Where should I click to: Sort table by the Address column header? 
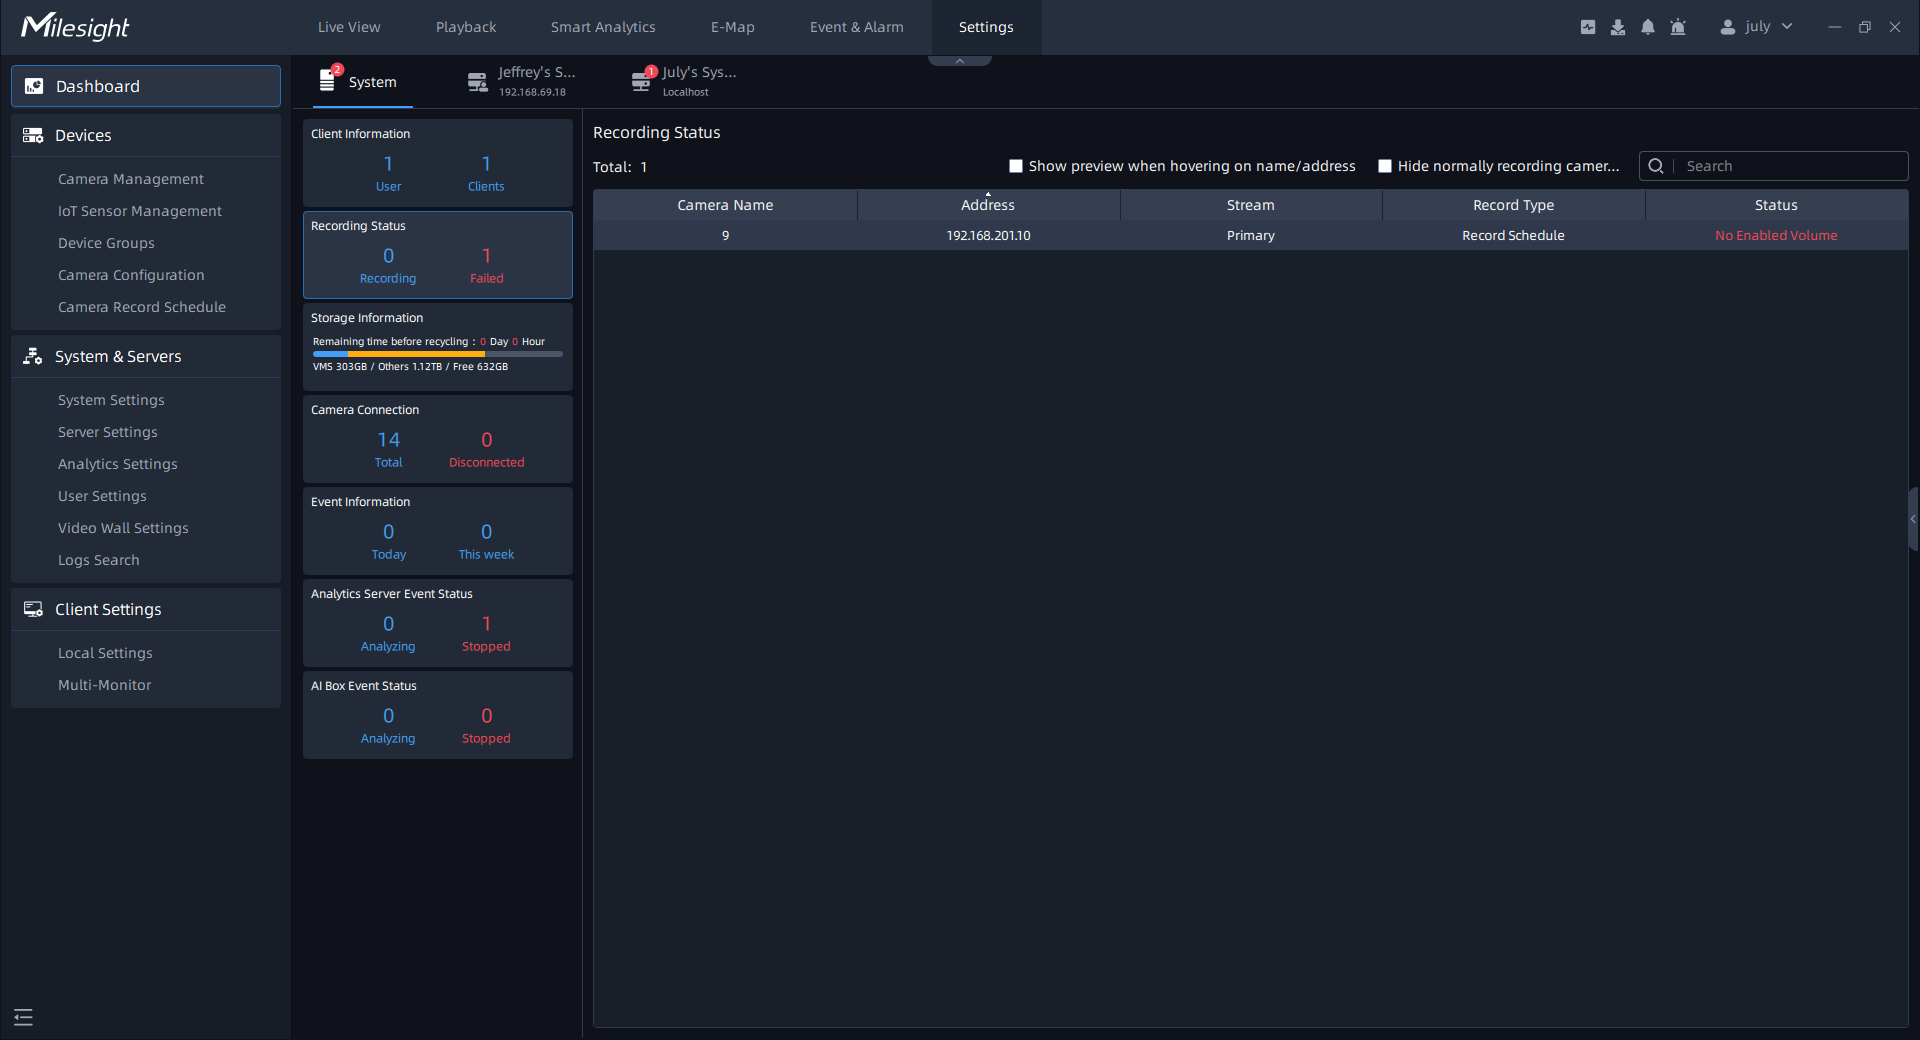[987, 205]
